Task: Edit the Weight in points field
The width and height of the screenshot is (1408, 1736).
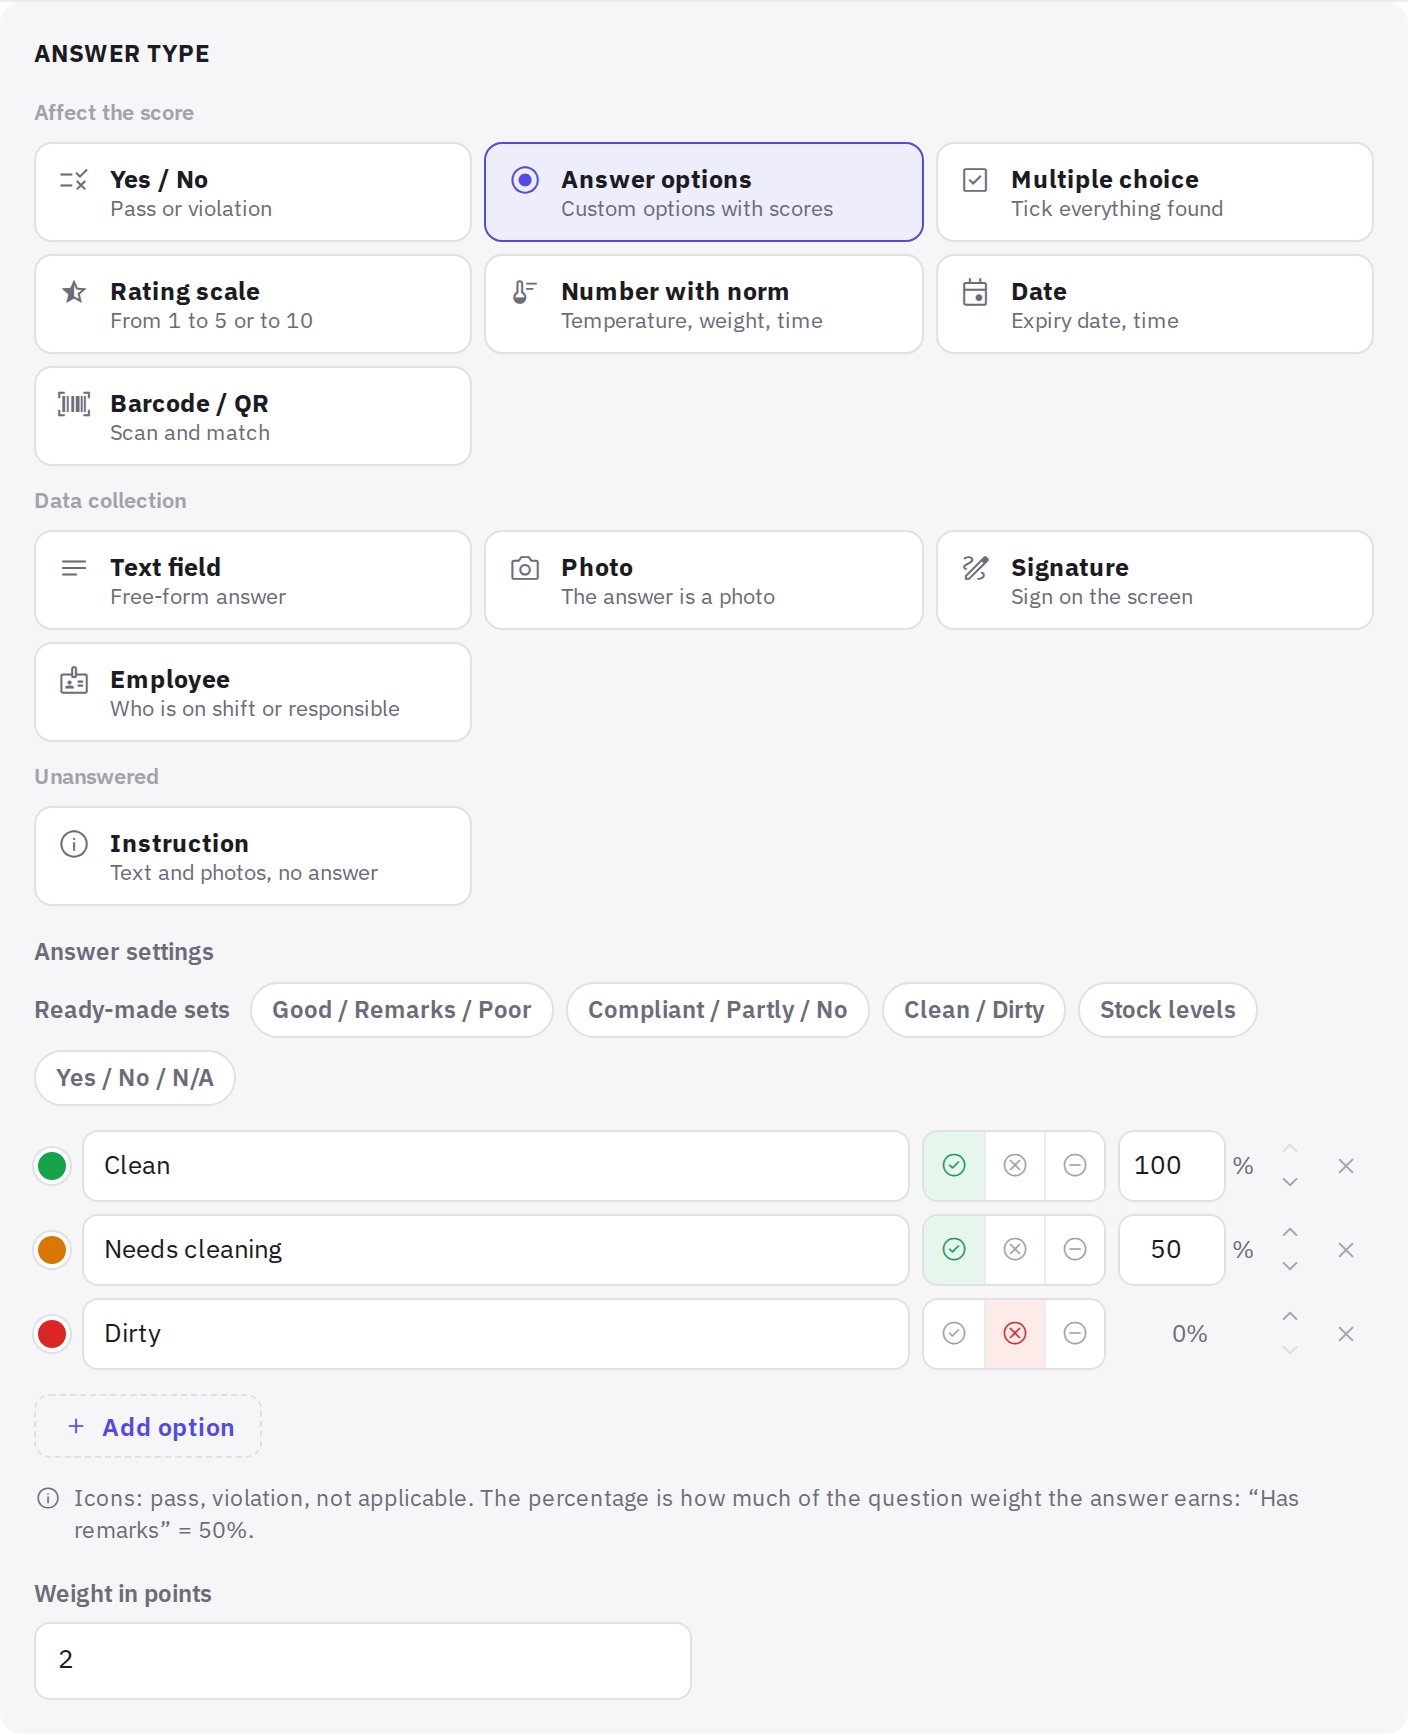Action: coord(363,1661)
